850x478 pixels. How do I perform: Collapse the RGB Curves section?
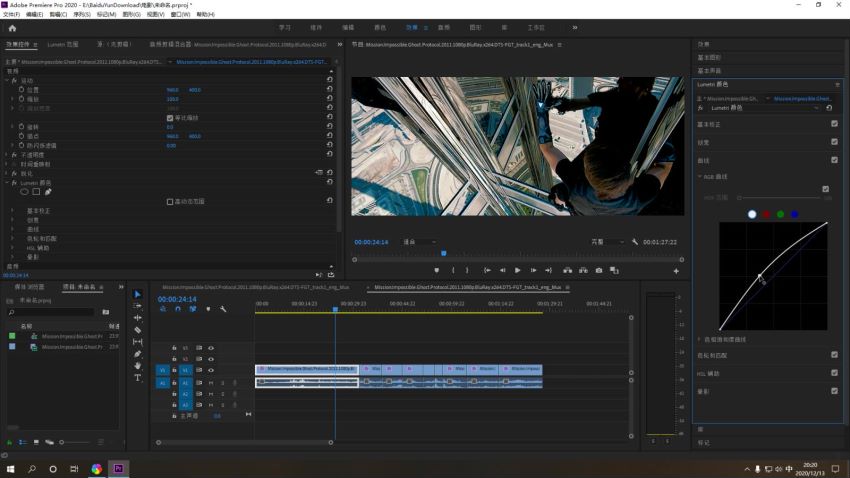700,177
